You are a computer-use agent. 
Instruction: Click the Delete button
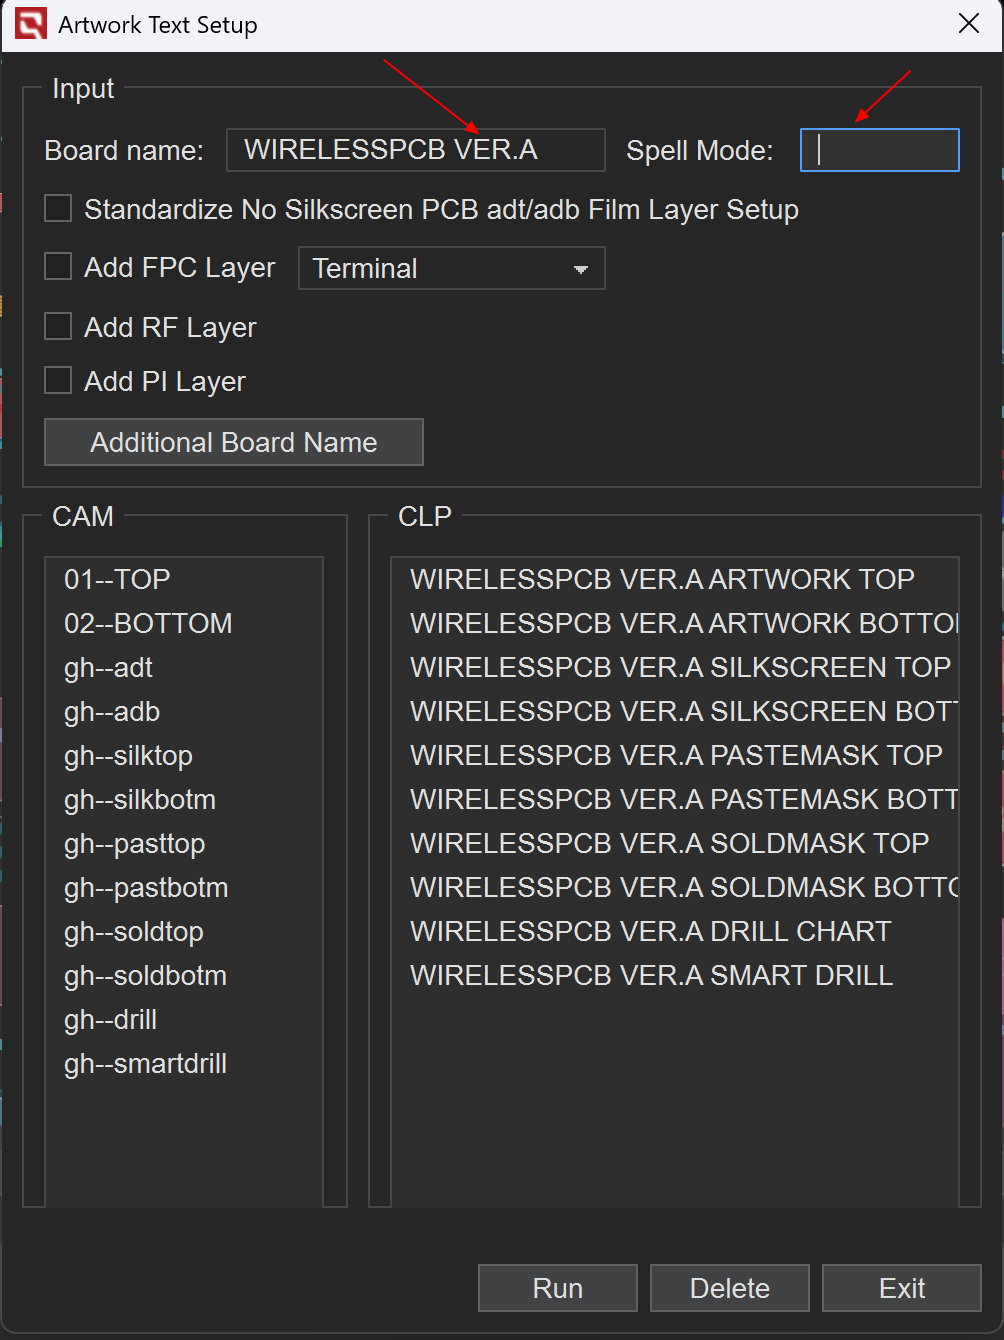[x=729, y=1288]
